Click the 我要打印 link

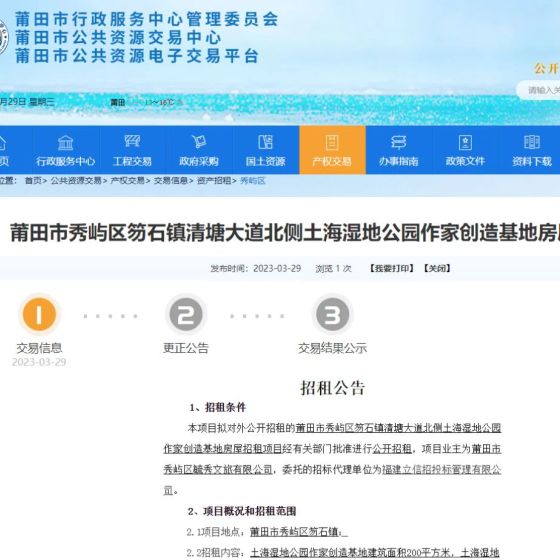tap(392, 268)
